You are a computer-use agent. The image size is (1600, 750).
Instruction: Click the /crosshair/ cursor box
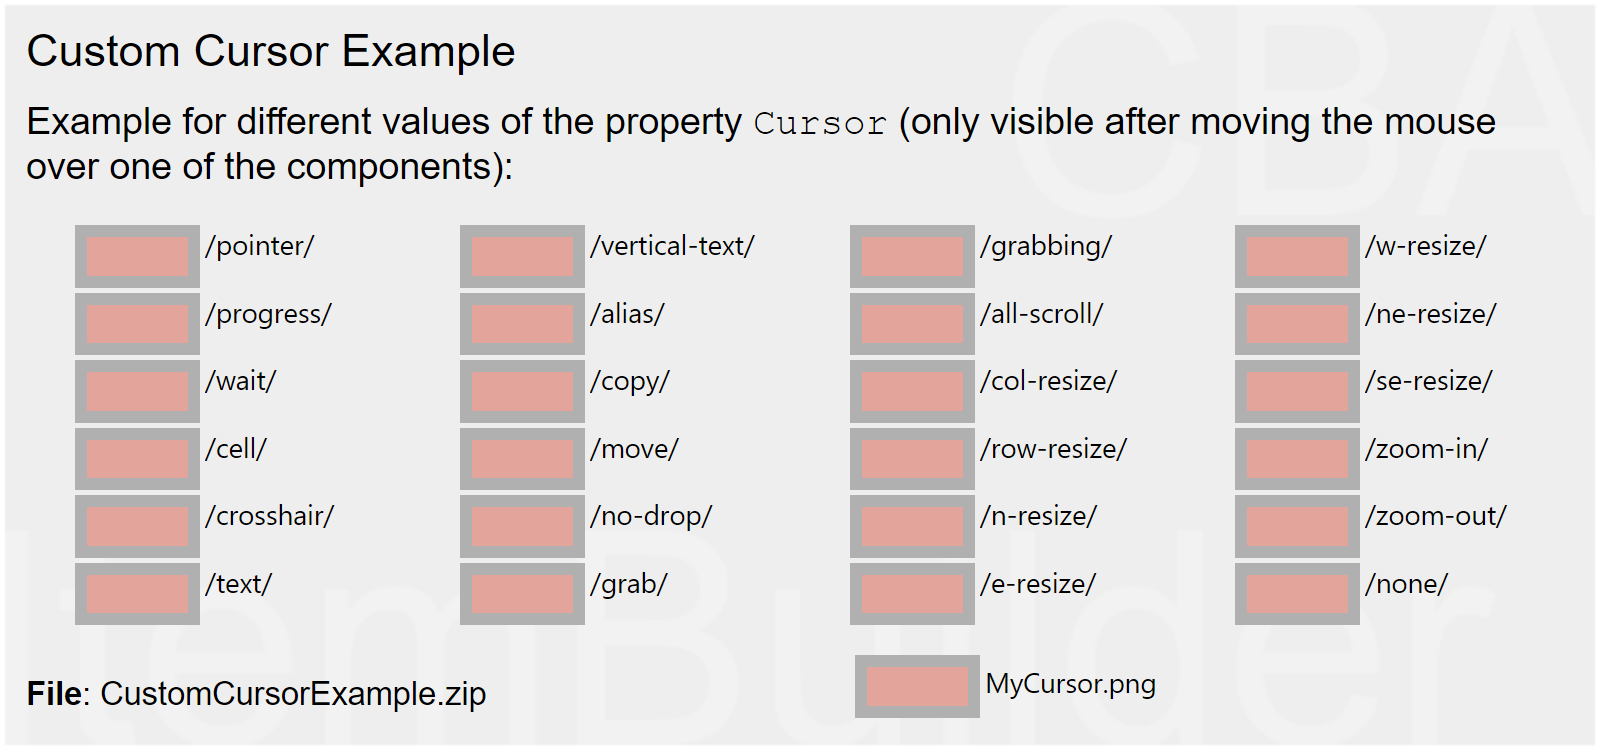coord(137,526)
